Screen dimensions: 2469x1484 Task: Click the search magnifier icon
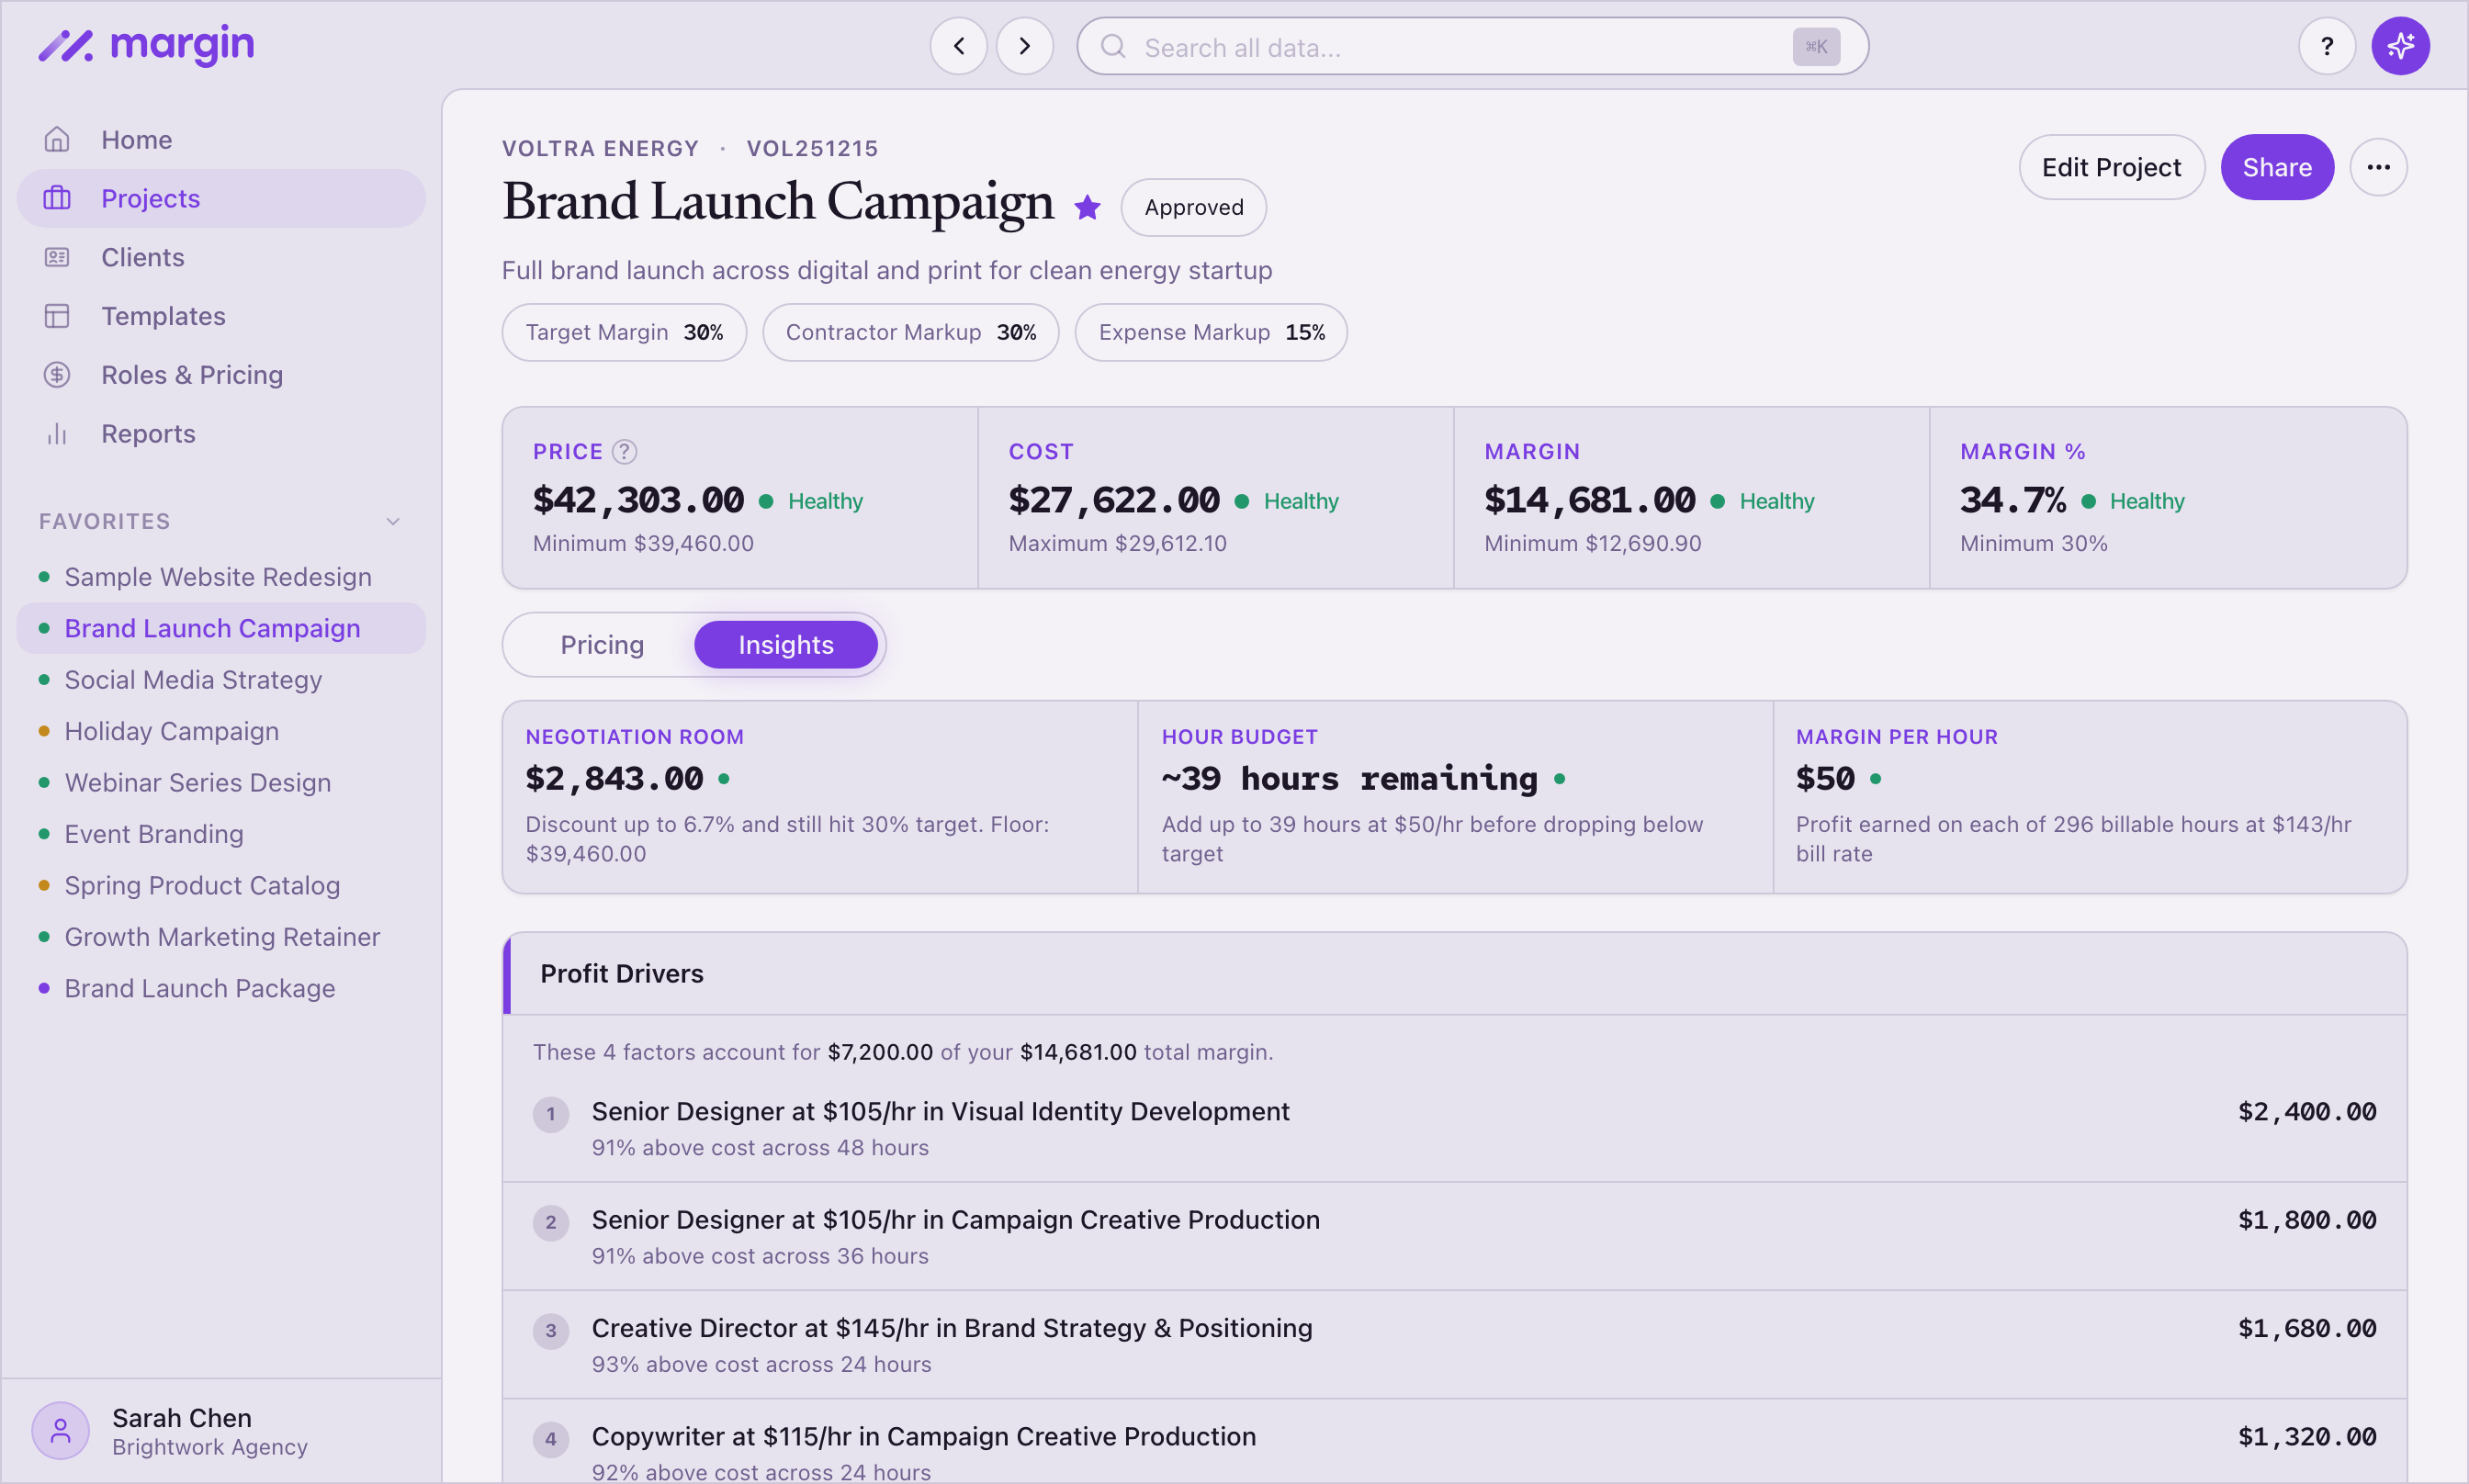[x=1113, y=47]
